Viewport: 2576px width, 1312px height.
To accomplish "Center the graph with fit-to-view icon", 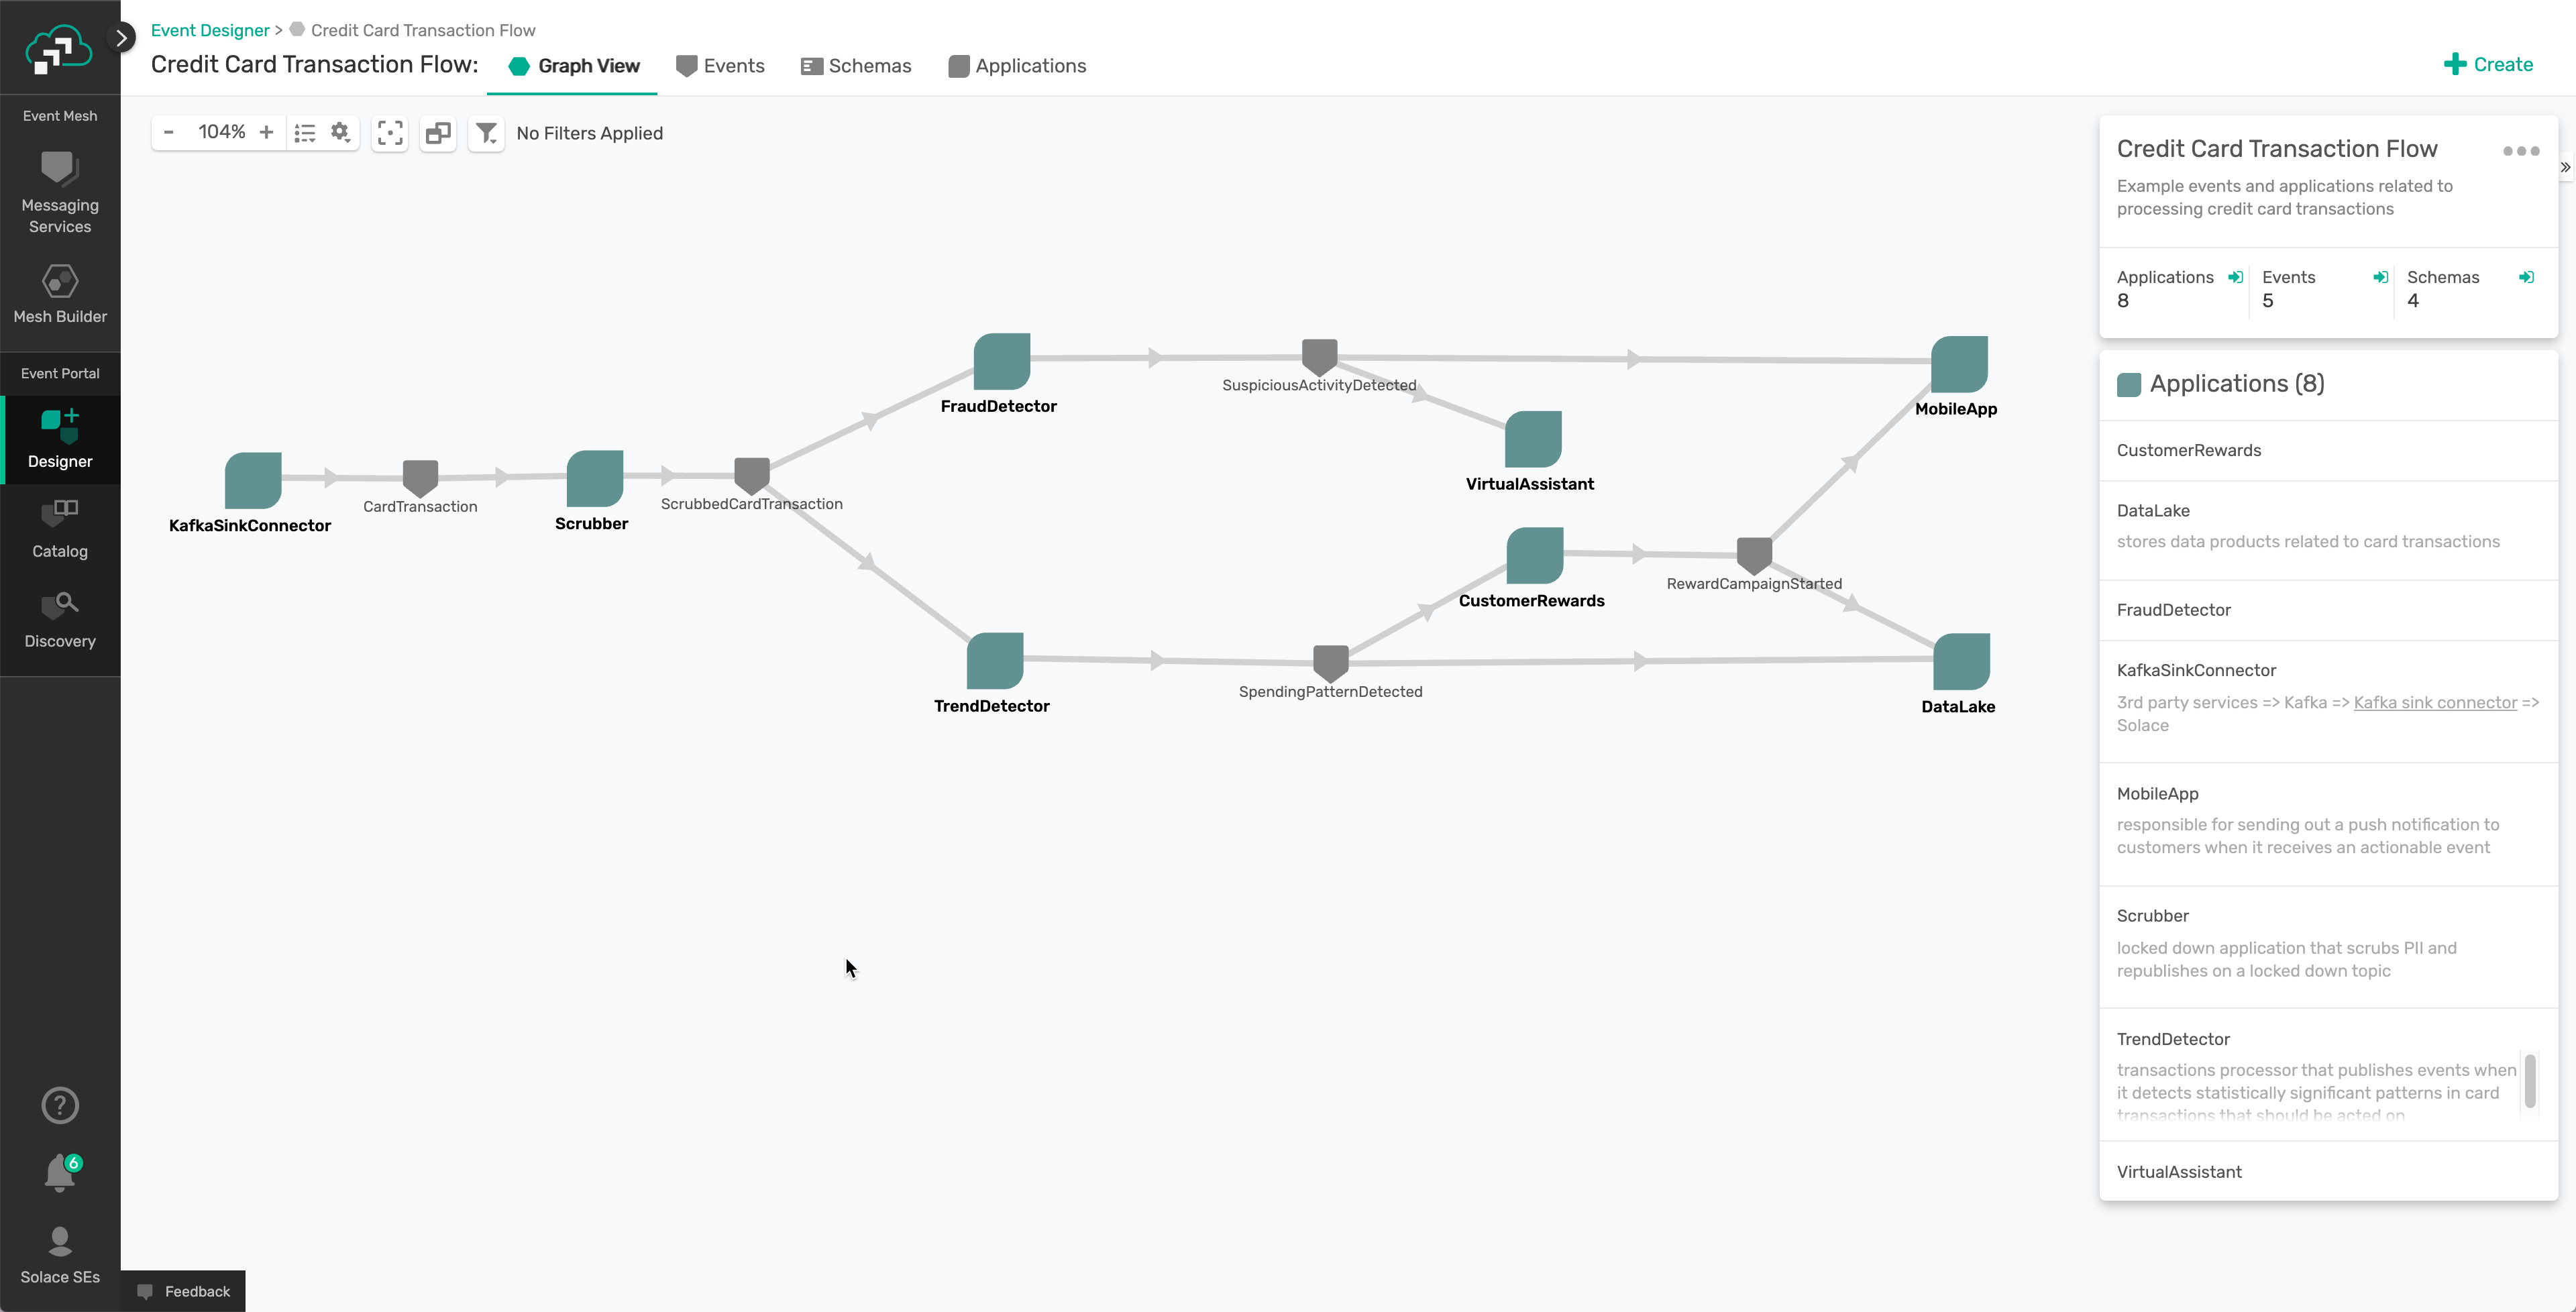I will click(x=390, y=133).
